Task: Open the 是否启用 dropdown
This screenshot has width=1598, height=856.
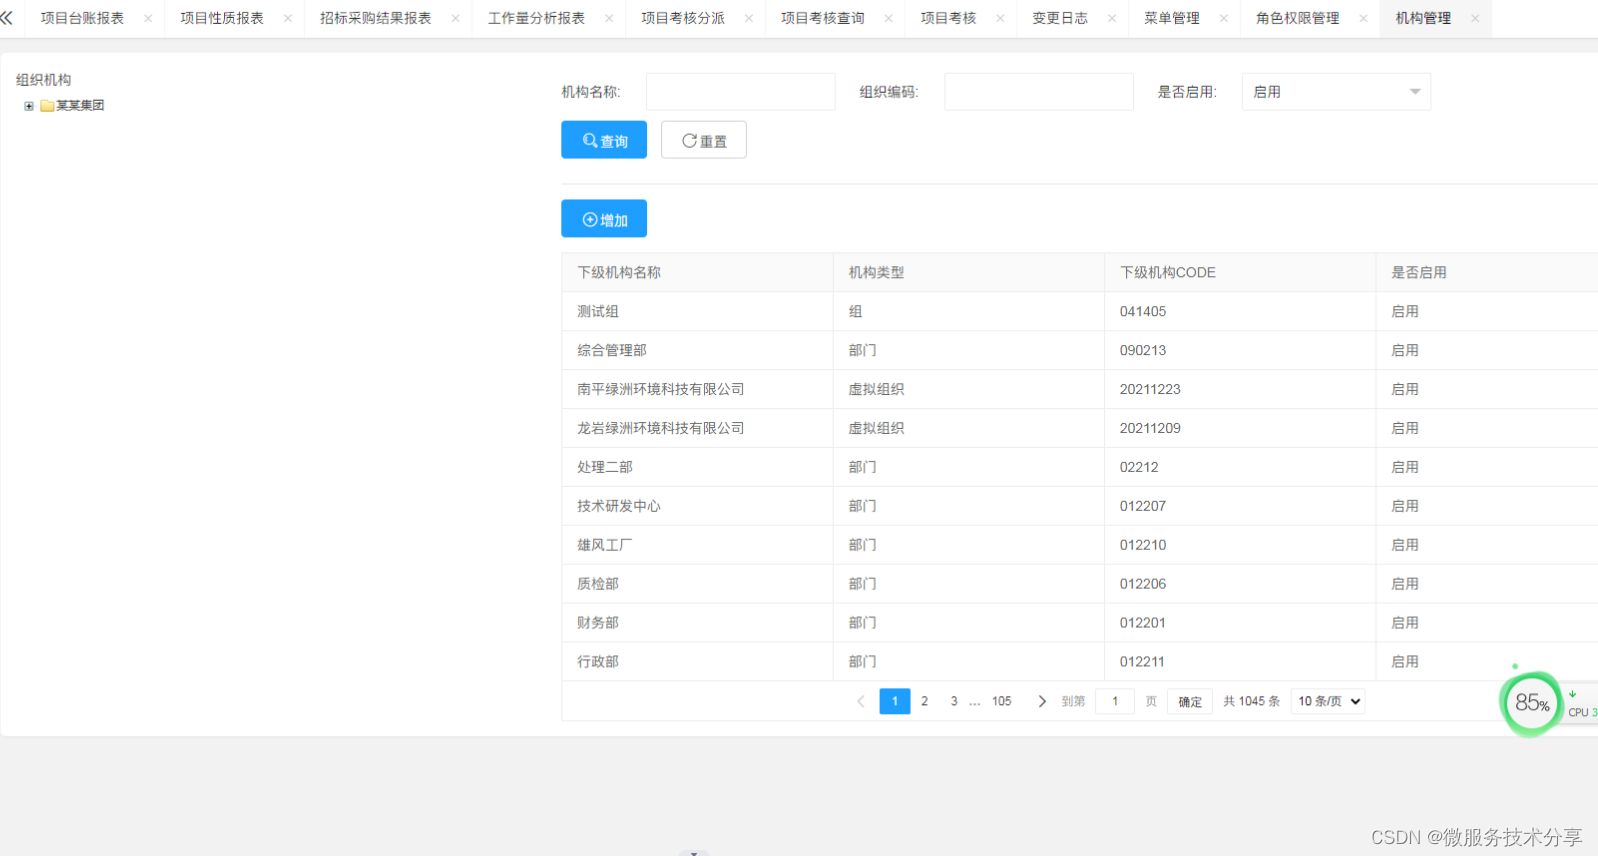Action: 1336,92
